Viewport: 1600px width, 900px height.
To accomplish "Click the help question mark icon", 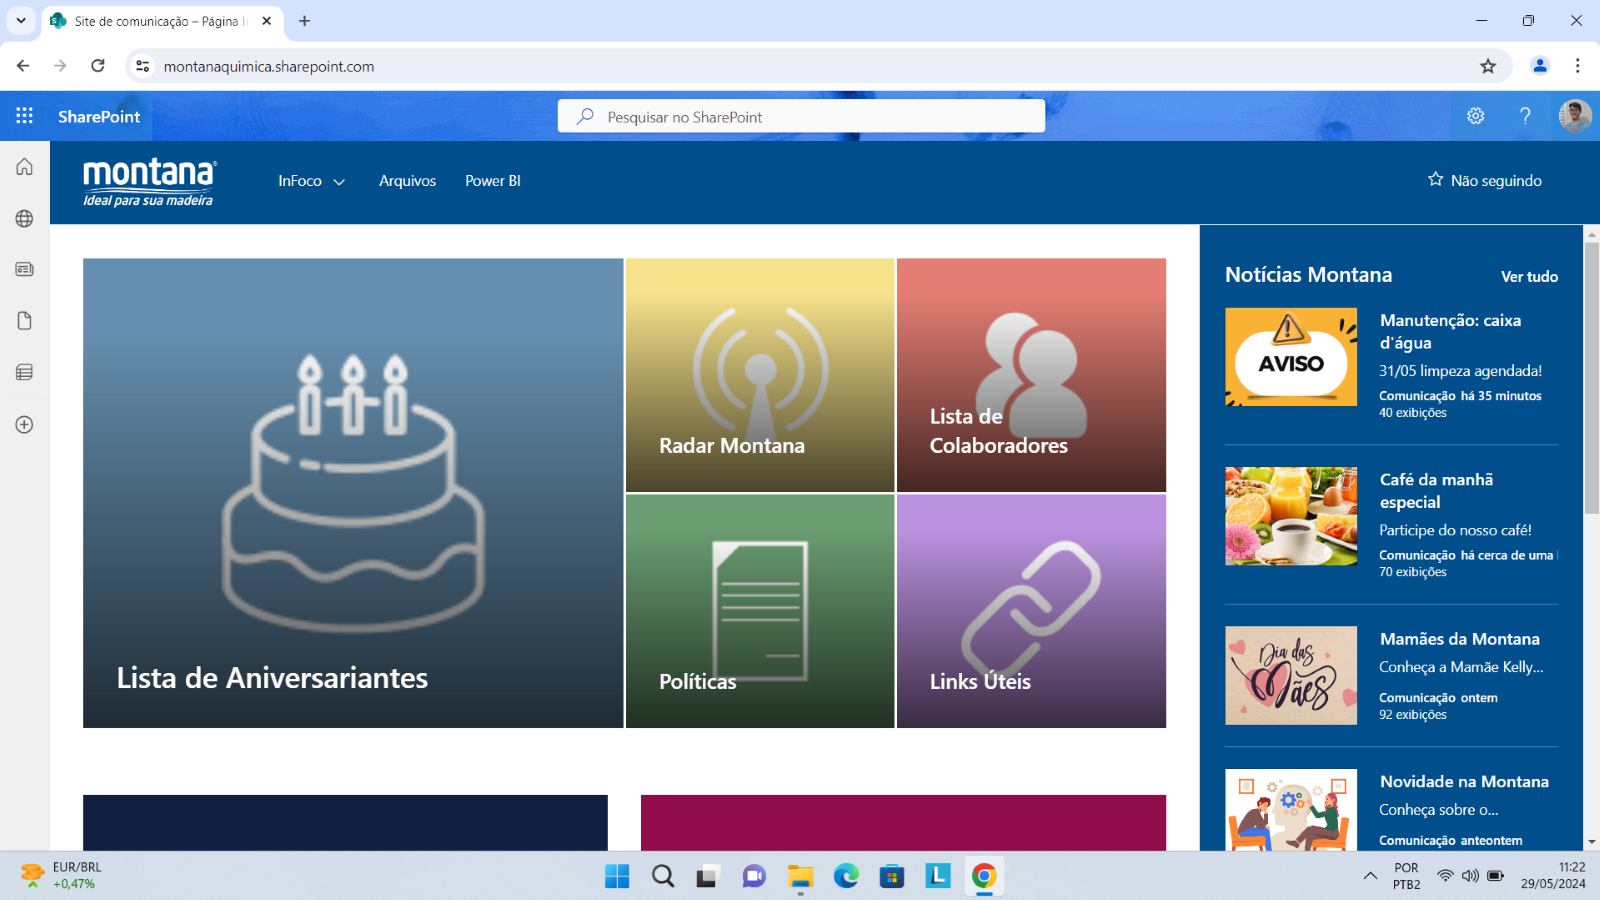I will (1525, 116).
